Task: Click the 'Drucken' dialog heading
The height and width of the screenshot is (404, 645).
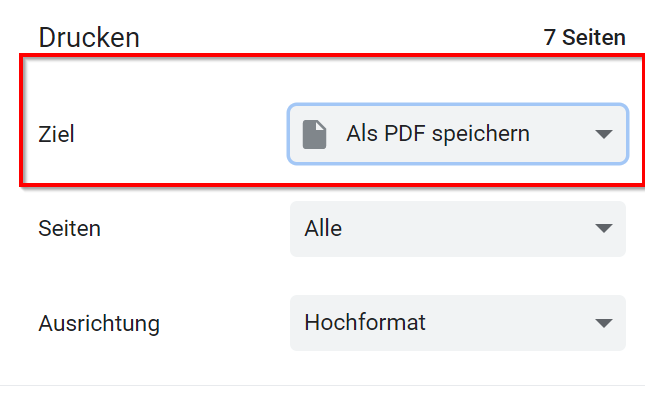Action: pyautogui.click(x=89, y=38)
